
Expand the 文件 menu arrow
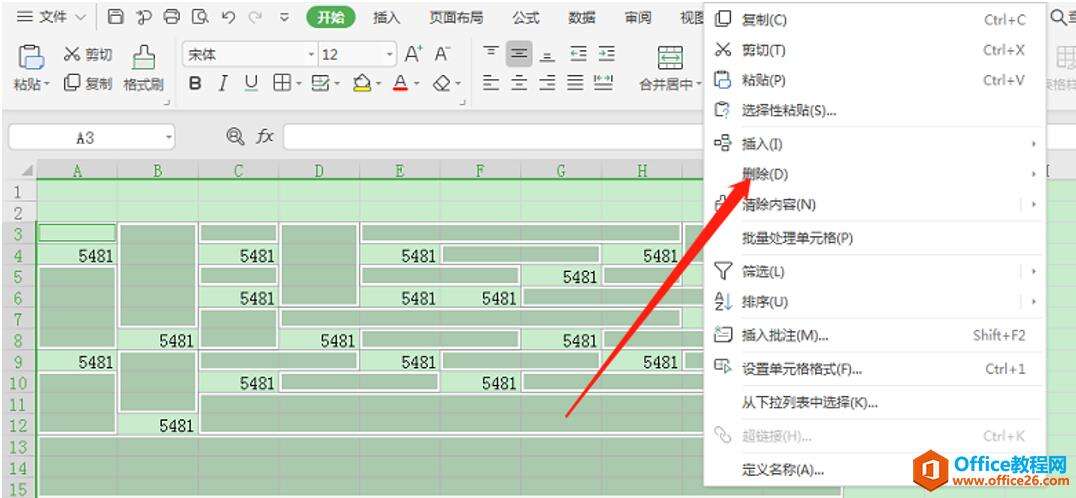80,17
